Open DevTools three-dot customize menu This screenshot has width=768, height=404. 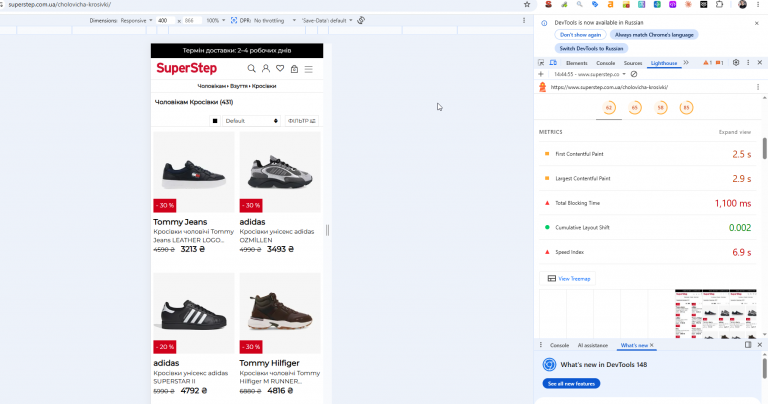pyautogui.click(x=748, y=63)
